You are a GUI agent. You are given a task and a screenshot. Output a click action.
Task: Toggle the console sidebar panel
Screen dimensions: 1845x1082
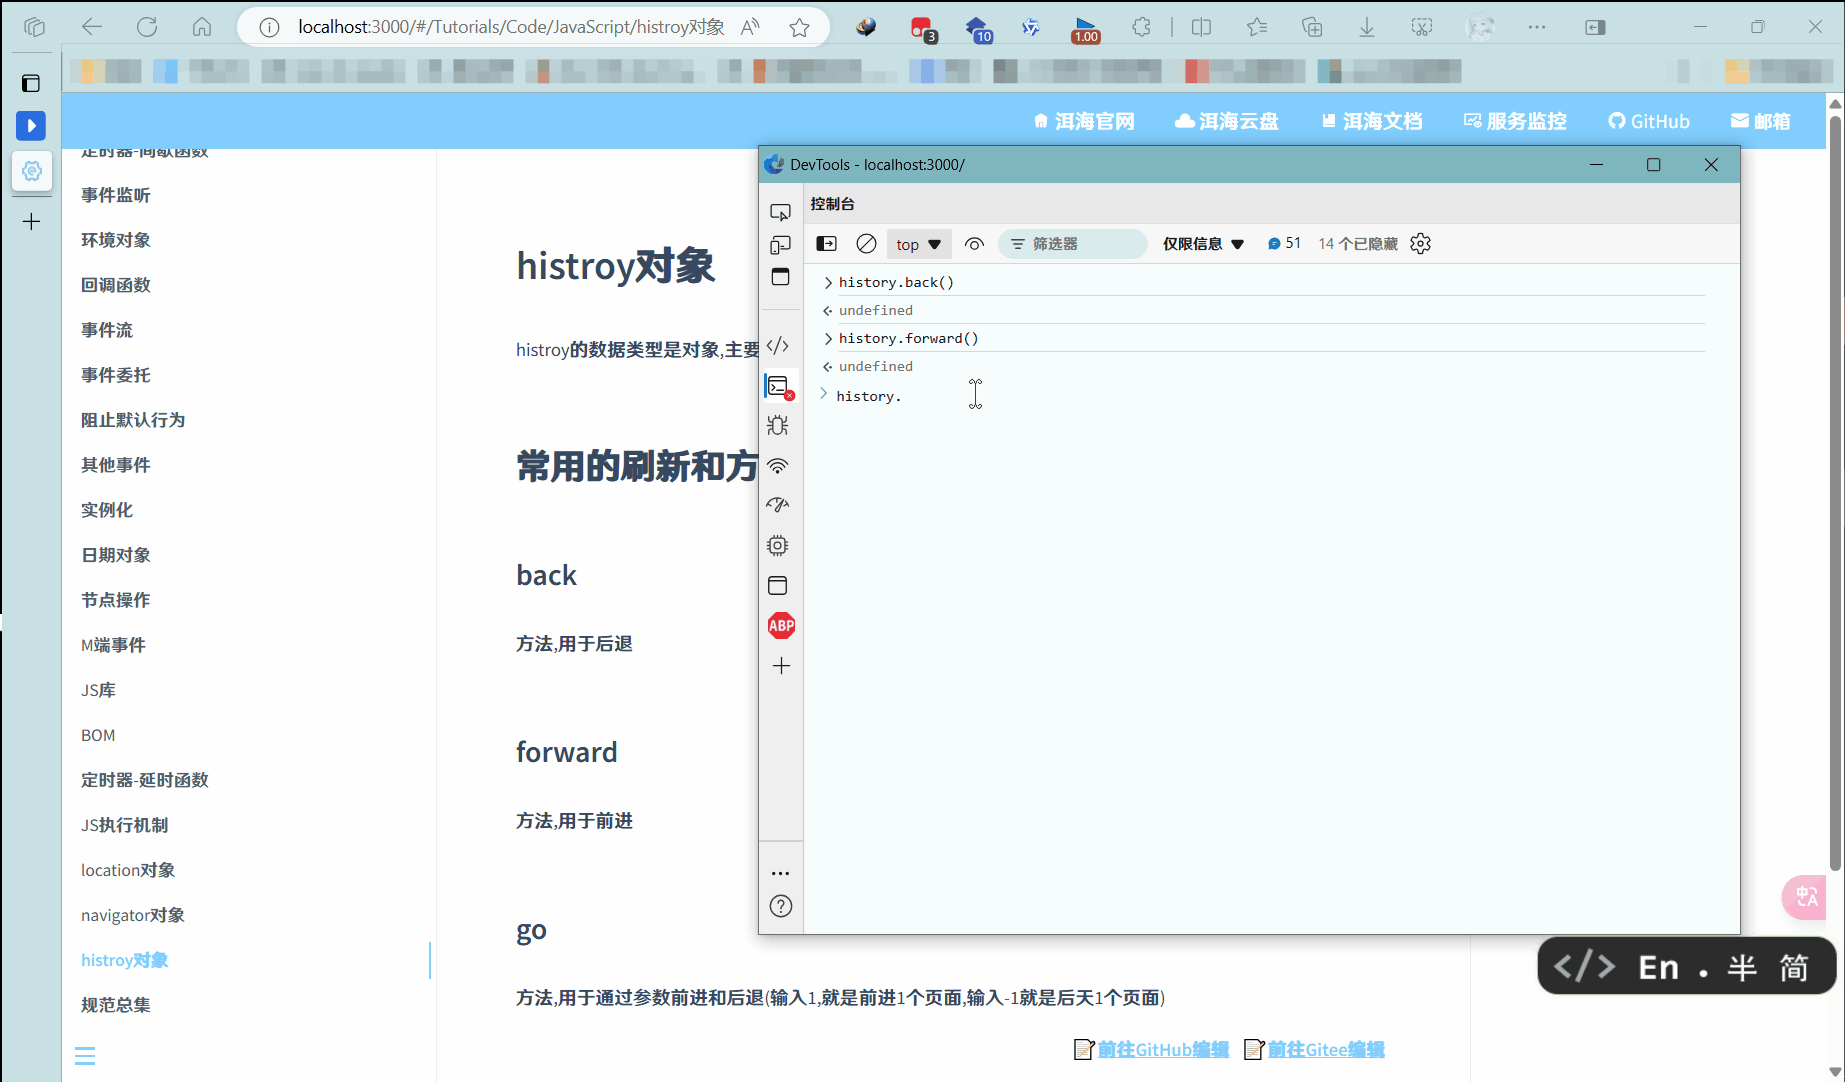(x=827, y=244)
